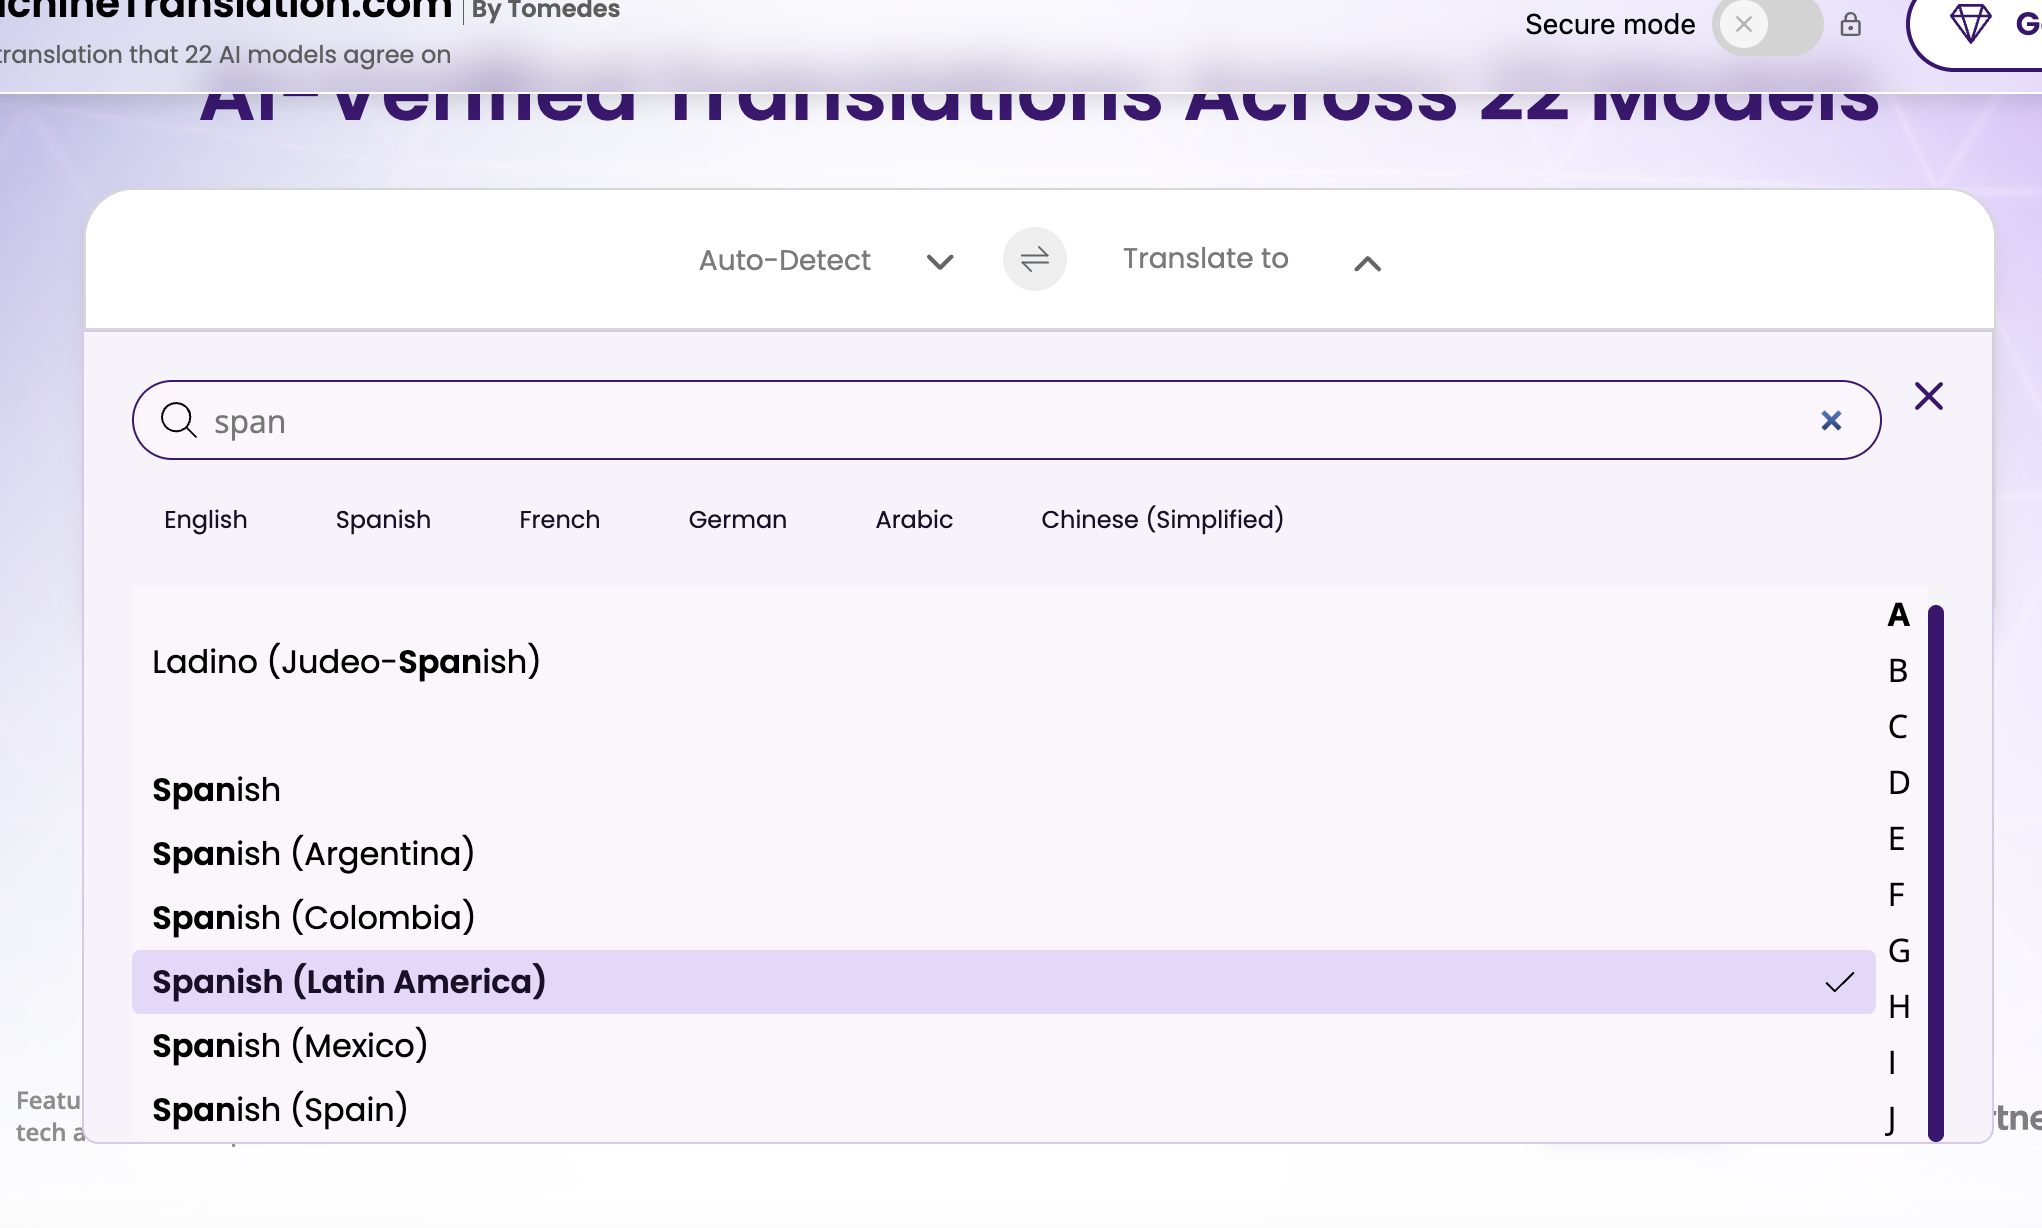Jump to letter G in alphabet index
Image resolution: width=2042 pixels, height=1228 pixels.
click(x=1898, y=950)
